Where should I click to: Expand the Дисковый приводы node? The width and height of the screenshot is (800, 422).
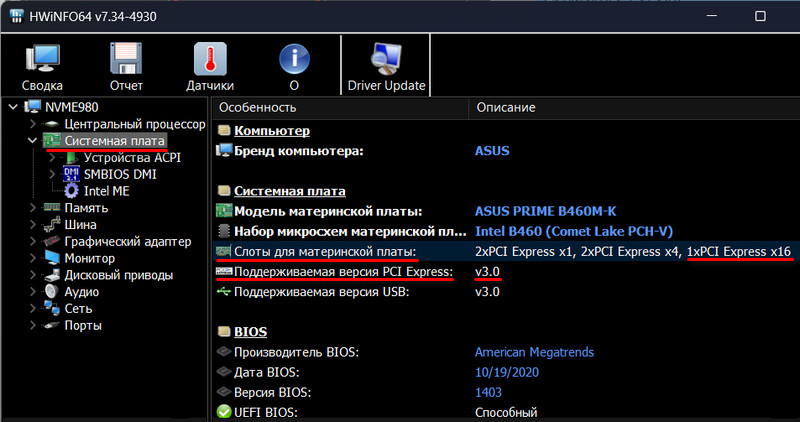pyautogui.click(x=33, y=275)
